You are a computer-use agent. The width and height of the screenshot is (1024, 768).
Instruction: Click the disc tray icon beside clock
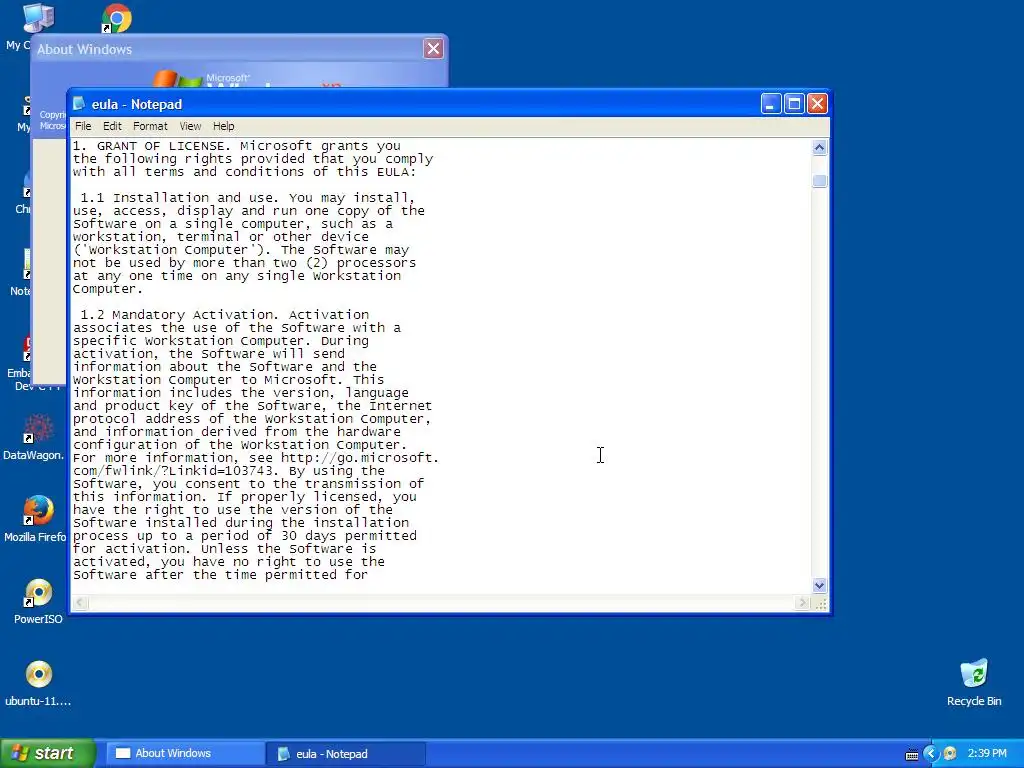950,754
